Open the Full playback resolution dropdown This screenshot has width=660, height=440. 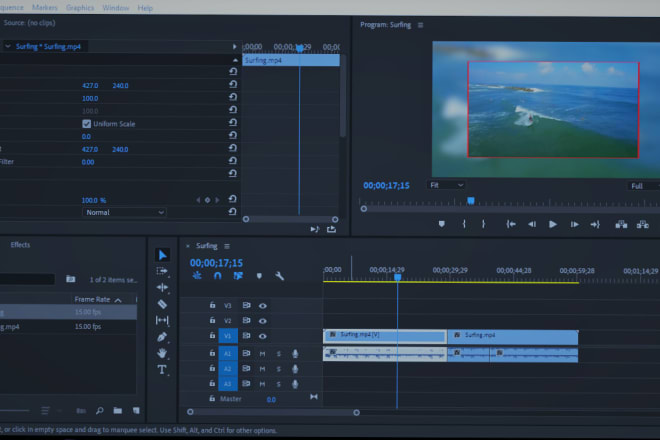pos(643,186)
